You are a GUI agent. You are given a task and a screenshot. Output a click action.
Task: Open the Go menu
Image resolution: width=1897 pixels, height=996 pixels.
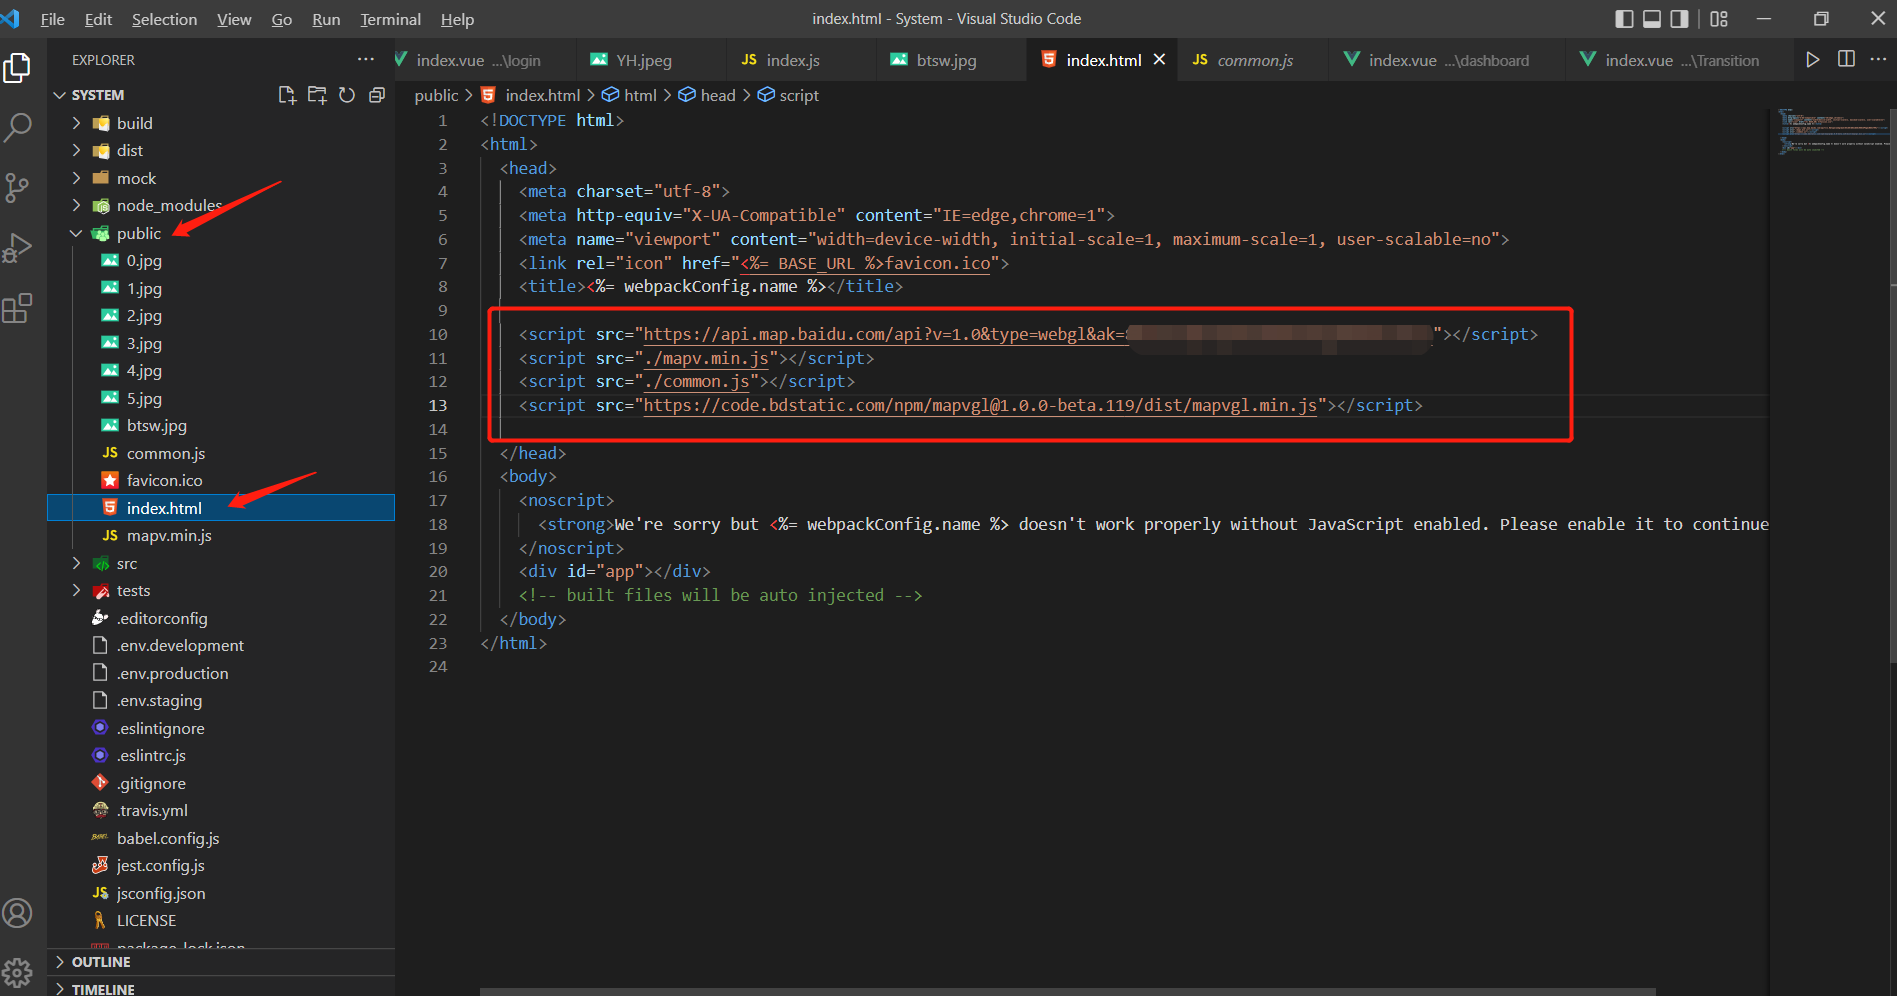point(282,19)
